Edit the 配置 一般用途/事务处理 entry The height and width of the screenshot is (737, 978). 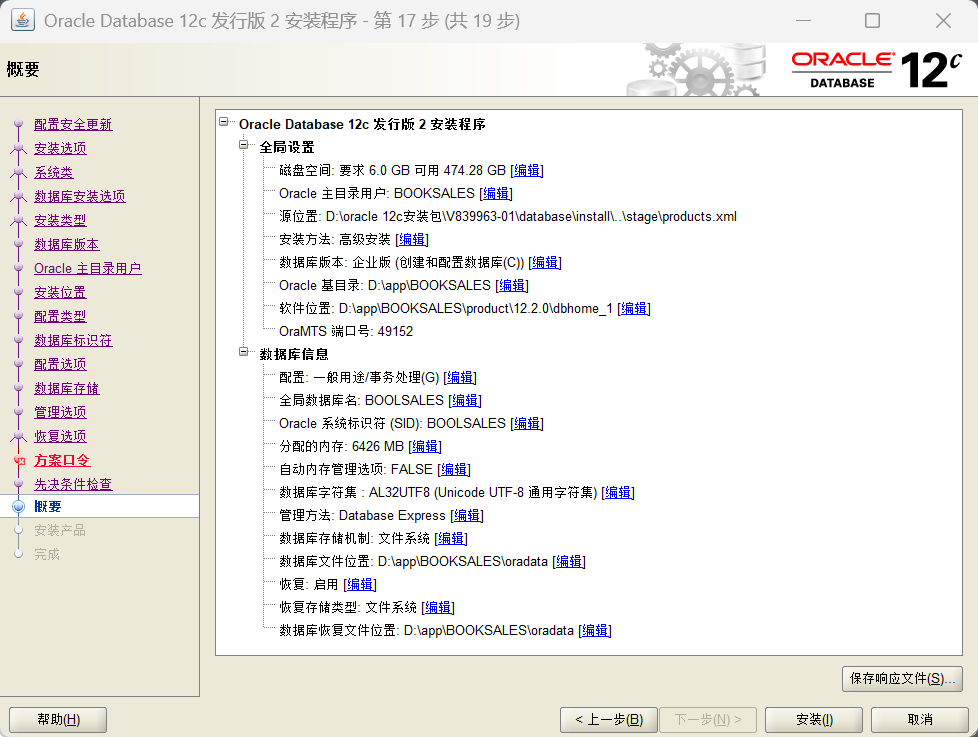coord(460,377)
